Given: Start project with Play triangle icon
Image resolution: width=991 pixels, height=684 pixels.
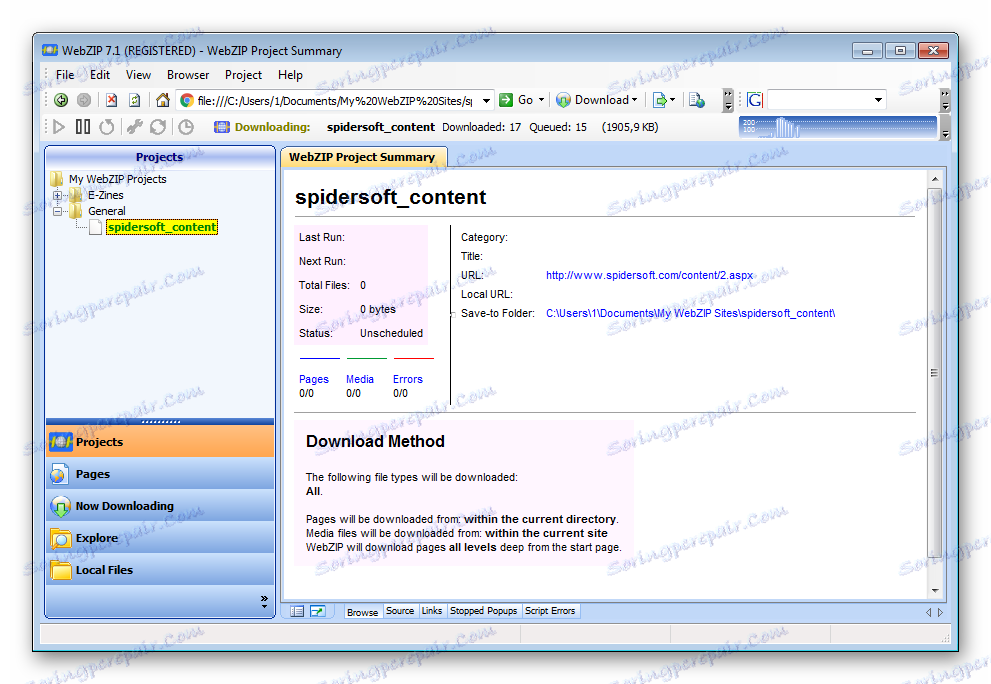Looking at the screenshot, I should tap(59, 127).
